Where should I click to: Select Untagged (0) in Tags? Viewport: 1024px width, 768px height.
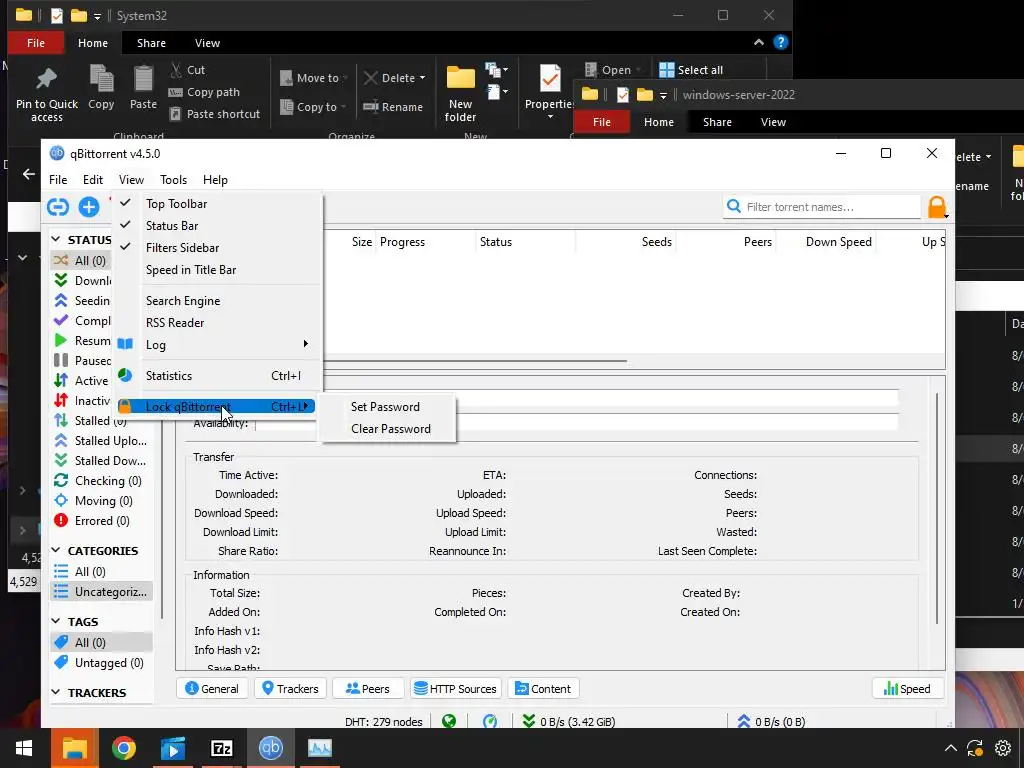pyautogui.click(x=101, y=663)
